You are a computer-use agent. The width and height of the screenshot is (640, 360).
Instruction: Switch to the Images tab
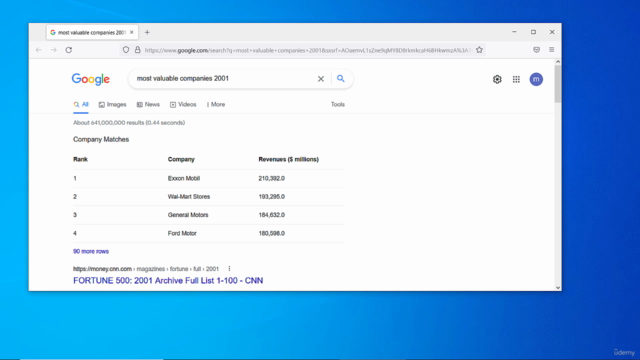click(x=112, y=104)
